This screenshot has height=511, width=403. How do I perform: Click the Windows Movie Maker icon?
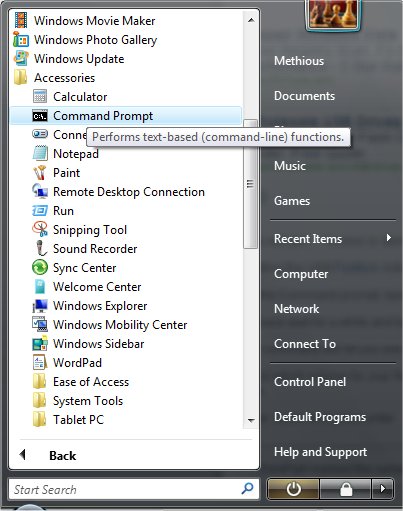tap(21, 20)
